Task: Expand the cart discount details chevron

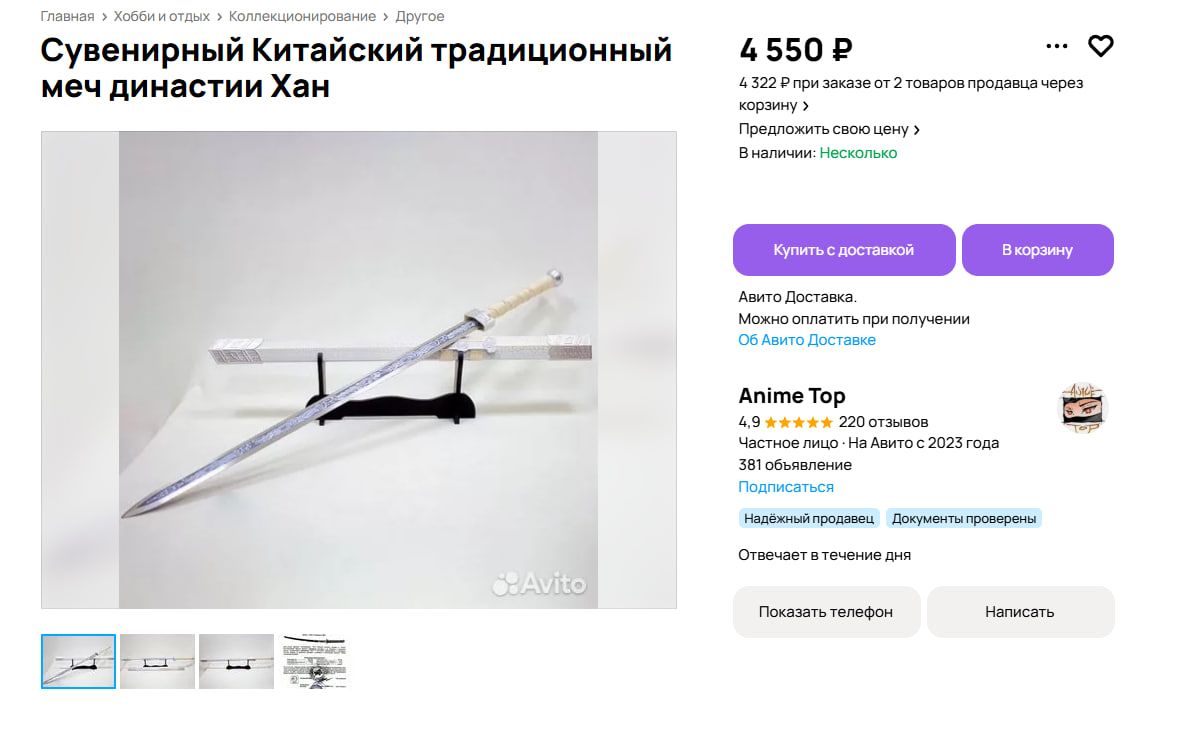Action: pyautogui.click(x=806, y=106)
